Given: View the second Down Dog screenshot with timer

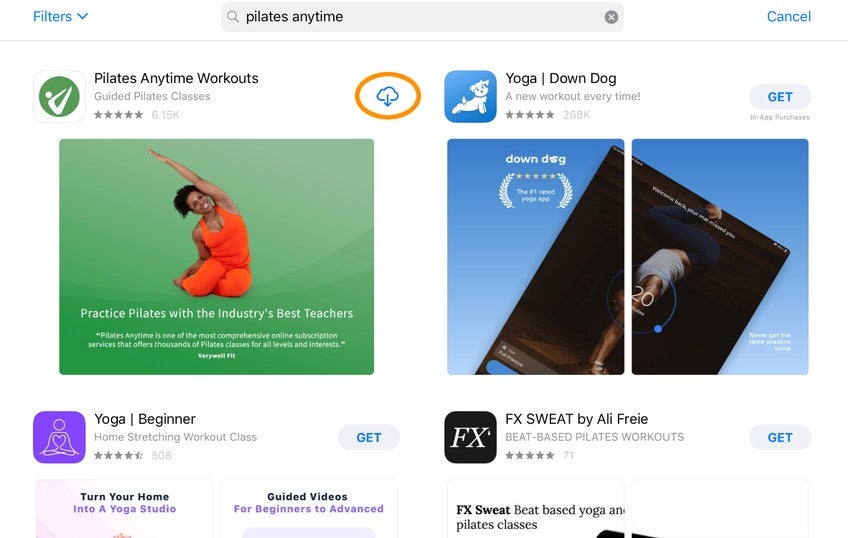Looking at the screenshot, I should 719,256.
